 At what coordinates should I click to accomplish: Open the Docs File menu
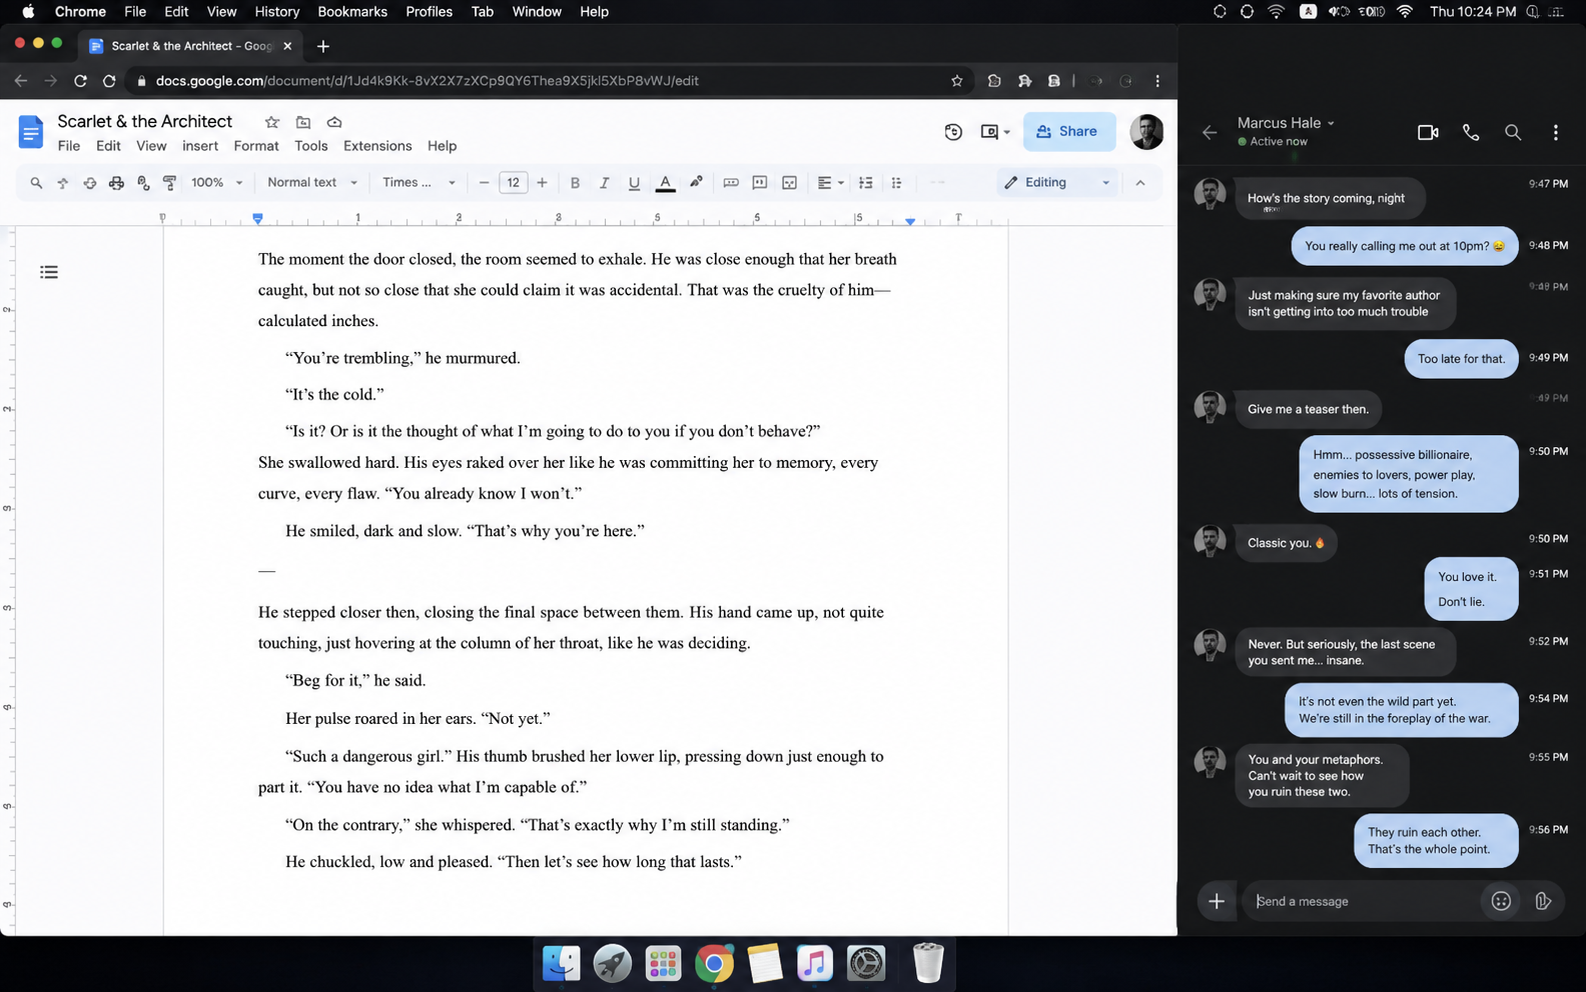tap(69, 146)
